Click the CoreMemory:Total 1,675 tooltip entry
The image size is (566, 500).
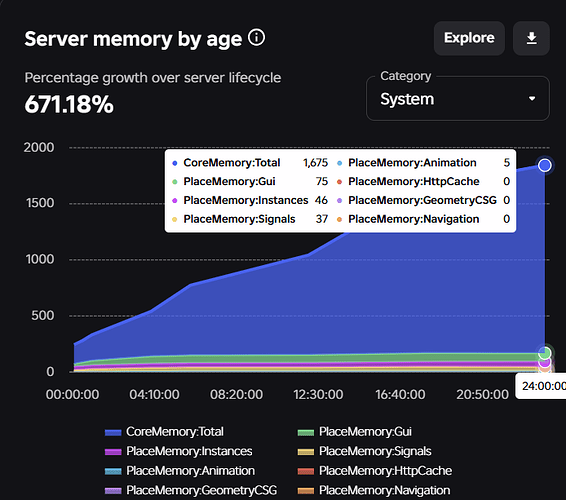pyautogui.click(x=250, y=163)
